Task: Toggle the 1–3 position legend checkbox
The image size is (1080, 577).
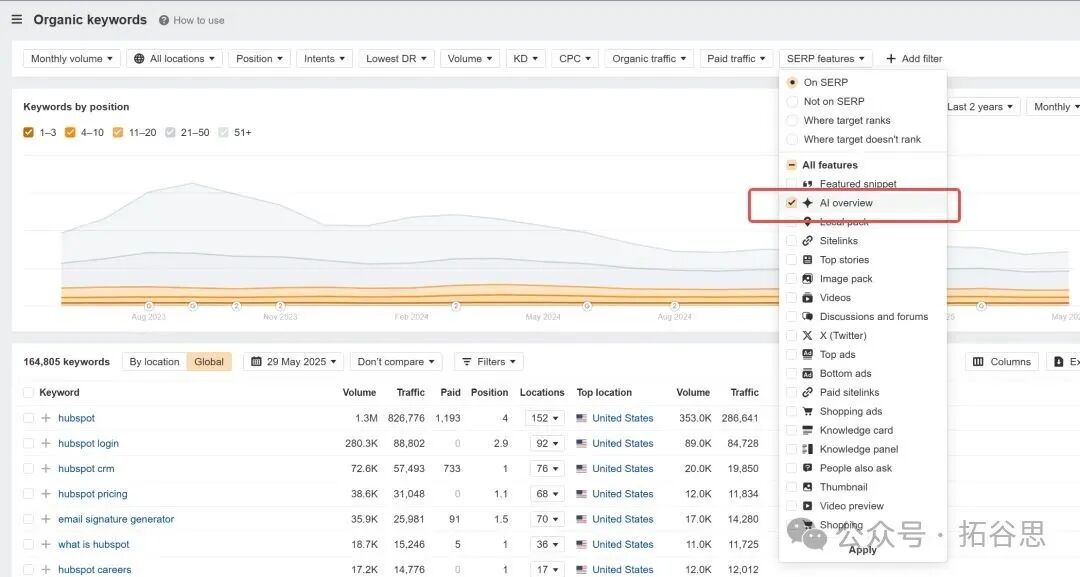Action: click(x=28, y=132)
